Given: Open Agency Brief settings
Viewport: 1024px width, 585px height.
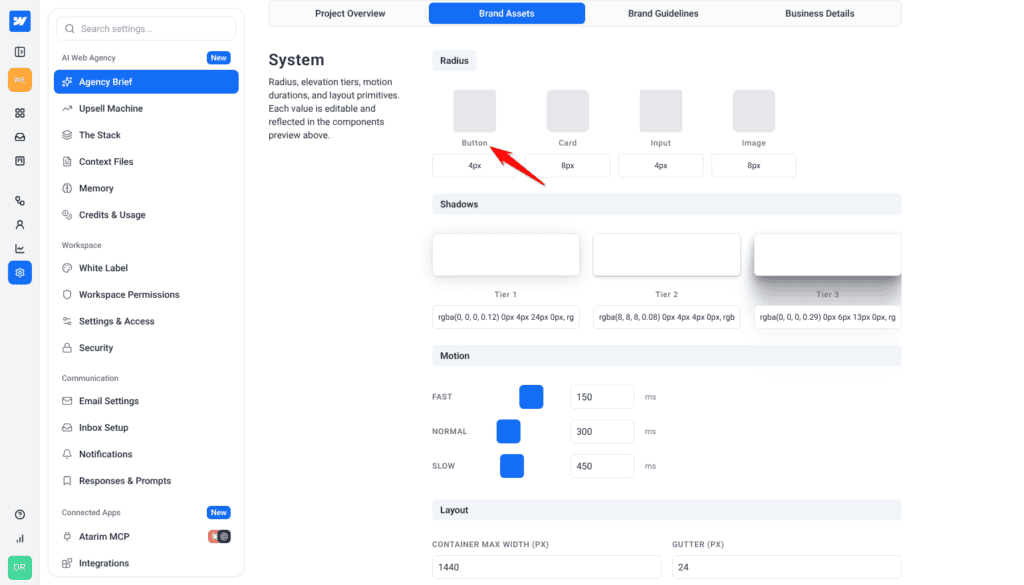Looking at the screenshot, I should tap(146, 82).
